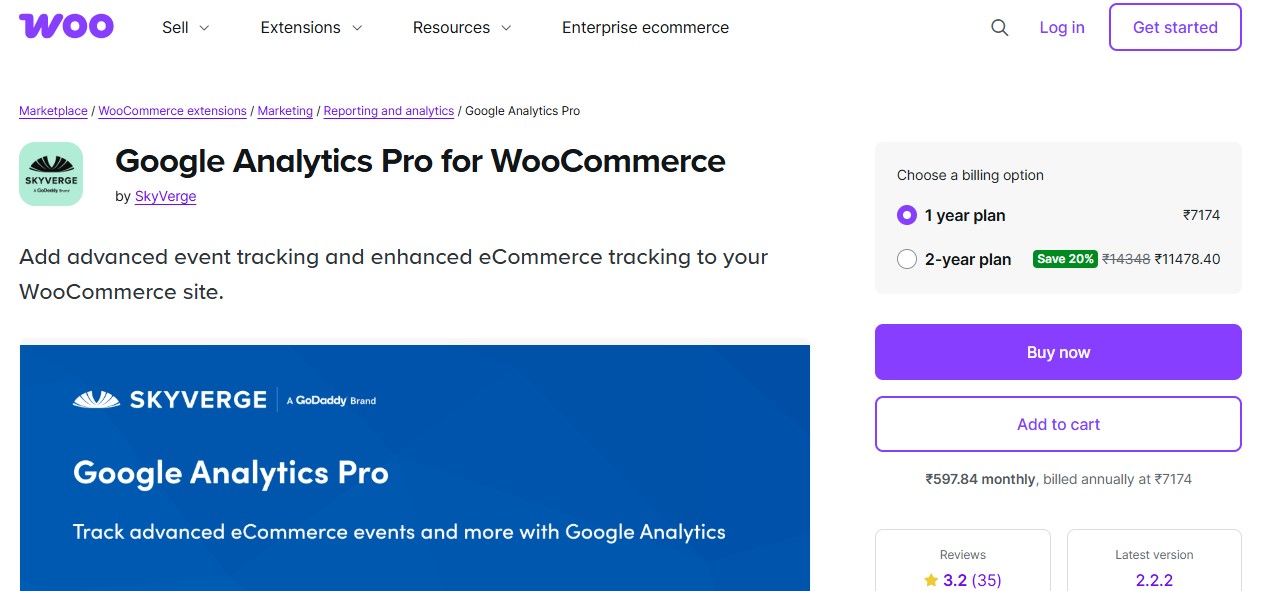
Task: Click the Woo logo to go home
Action: coord(66,26)
